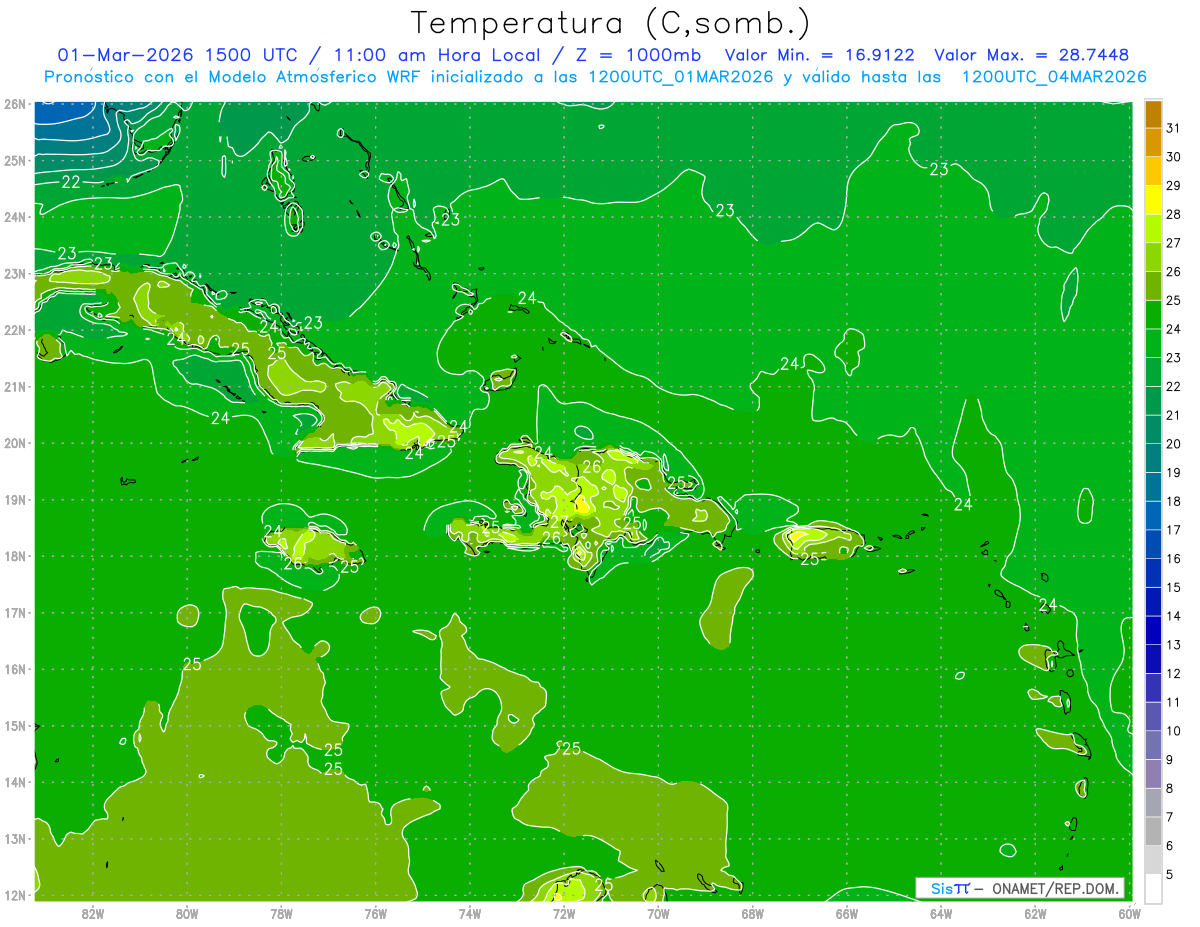Click the 72W longitude axis label
Viewport: 1200px width, 927px height.
click(563, 913)
